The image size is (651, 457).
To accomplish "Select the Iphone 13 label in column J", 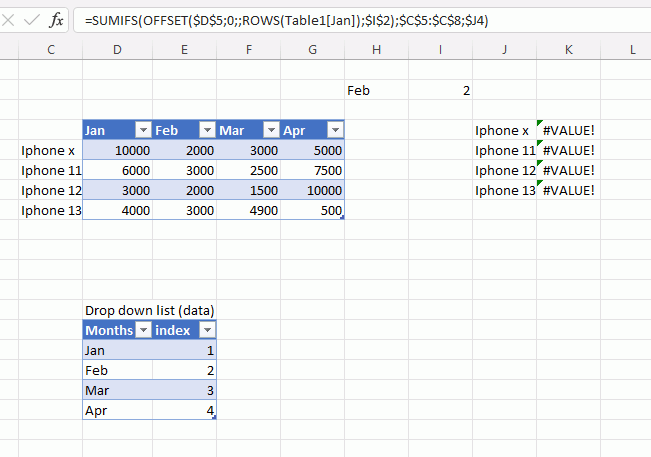I will (x=504, y=190).
